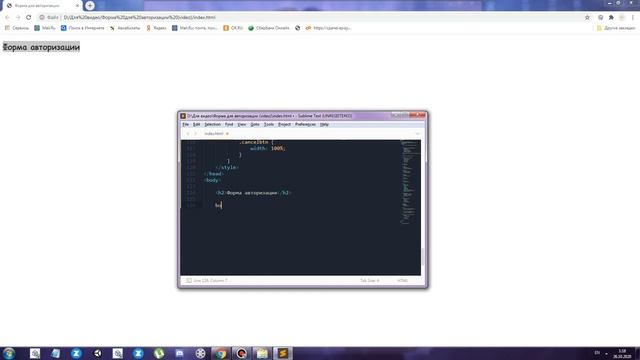The height and width of the screenshot is (360, 640).
Task: Click Sublime's next tab arrow
Action: 195,134
